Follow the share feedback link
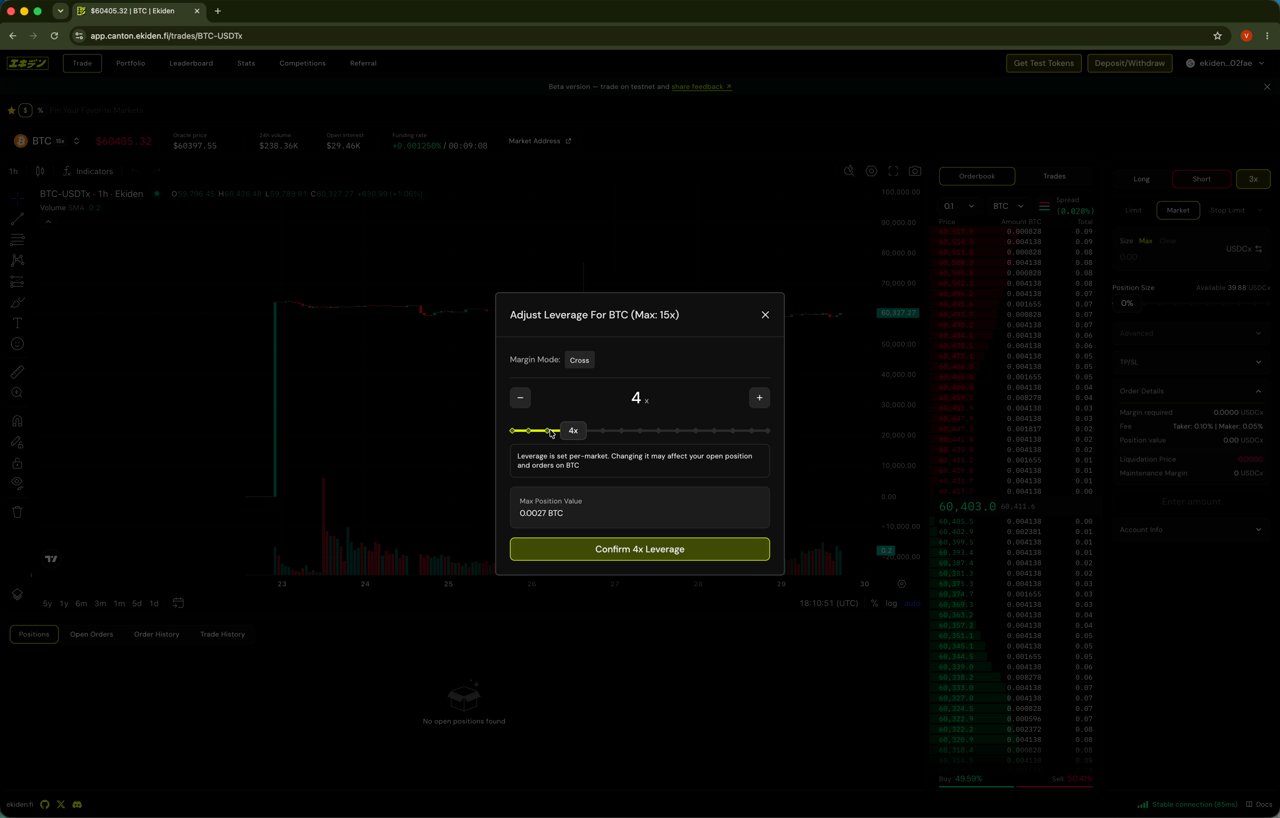Viewport: 1280px width, 818px height. point(701,87)
